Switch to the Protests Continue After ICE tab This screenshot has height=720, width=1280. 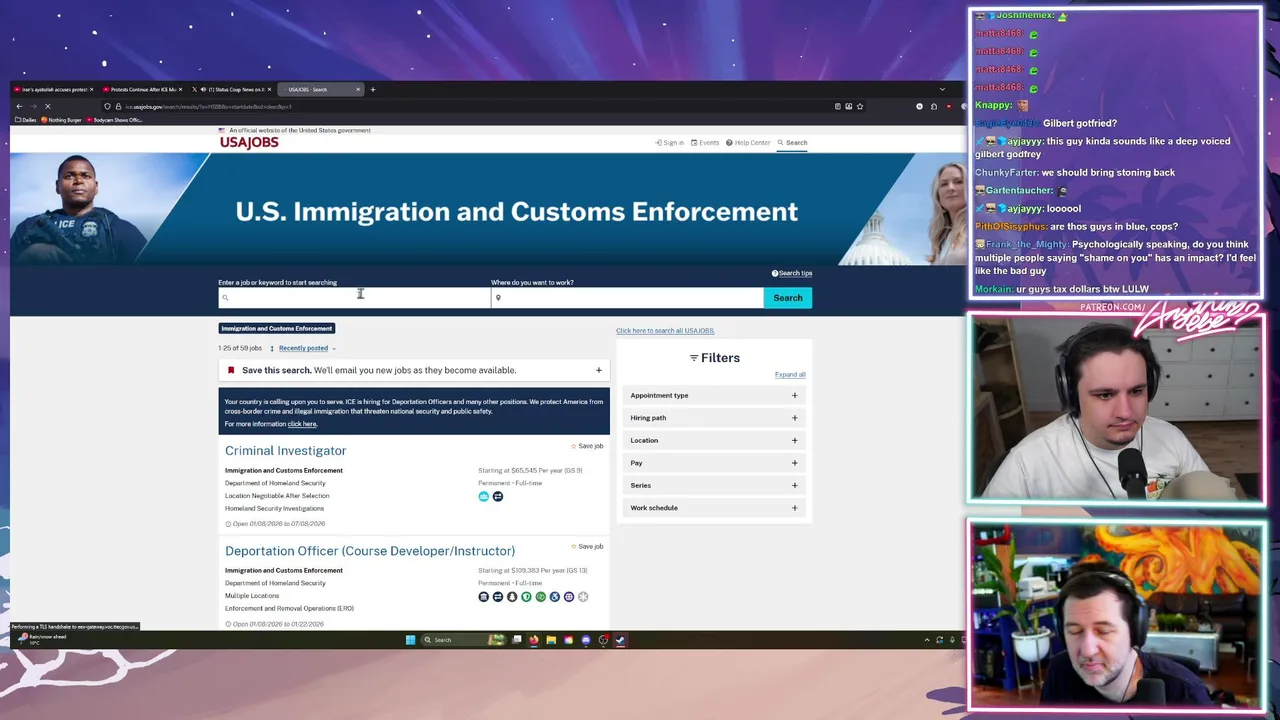(x=142, y=90)
